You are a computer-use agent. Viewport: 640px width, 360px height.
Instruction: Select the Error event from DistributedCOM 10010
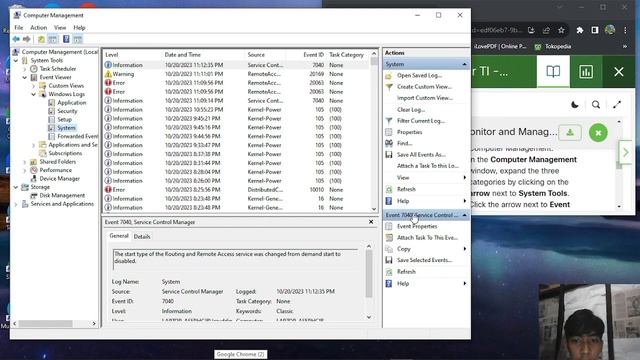click(x=237, y=190)
